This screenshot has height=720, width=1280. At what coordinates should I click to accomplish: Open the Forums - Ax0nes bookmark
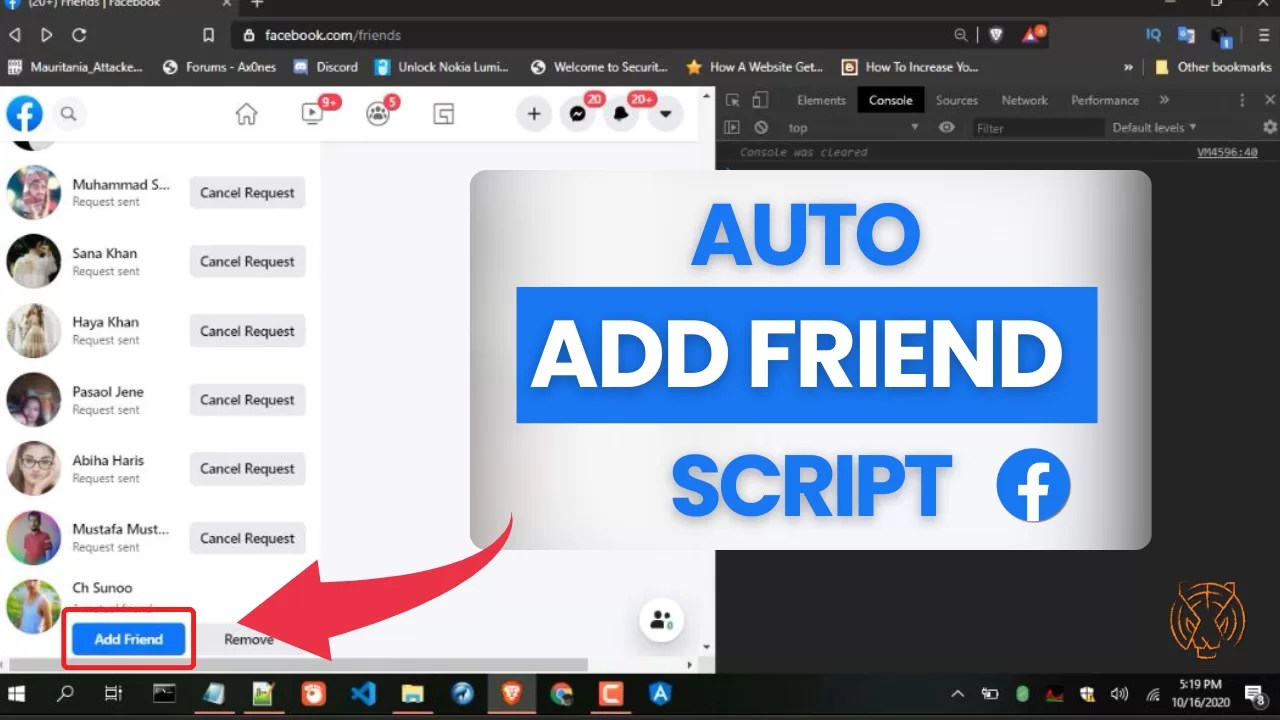tap(219, 67)
